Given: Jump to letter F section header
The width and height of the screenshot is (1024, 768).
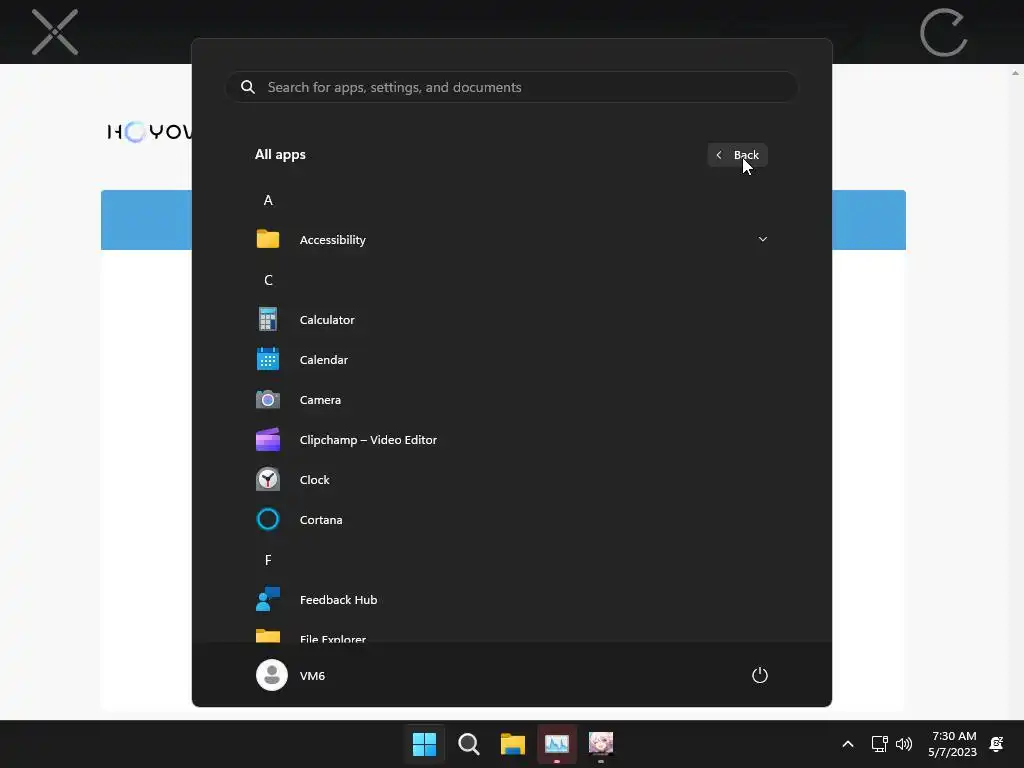Looking at the screenshot, I should pos(268,560).
